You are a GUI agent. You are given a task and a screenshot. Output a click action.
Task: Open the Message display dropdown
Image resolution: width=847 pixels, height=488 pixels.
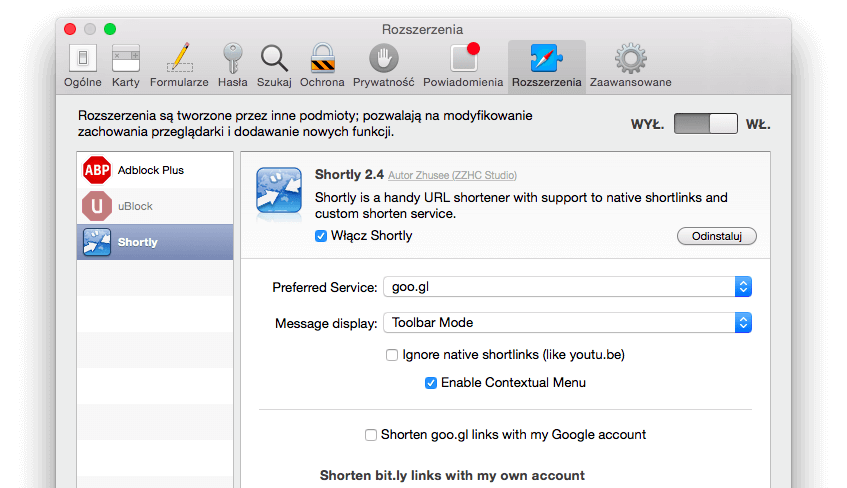pos(566,323)
